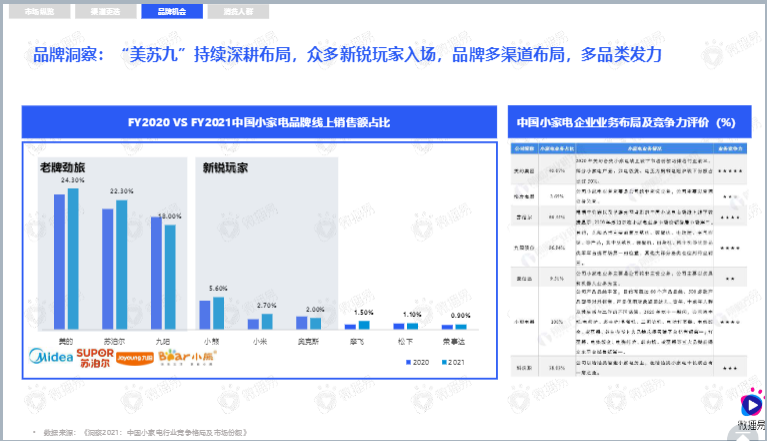Click the 美的 axis label
This screenshot has width=767, height=441.
point(66,341)
